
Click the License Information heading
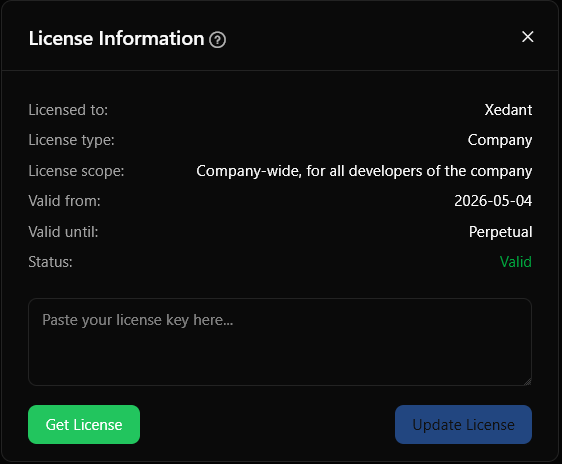(x=116, y=38)
